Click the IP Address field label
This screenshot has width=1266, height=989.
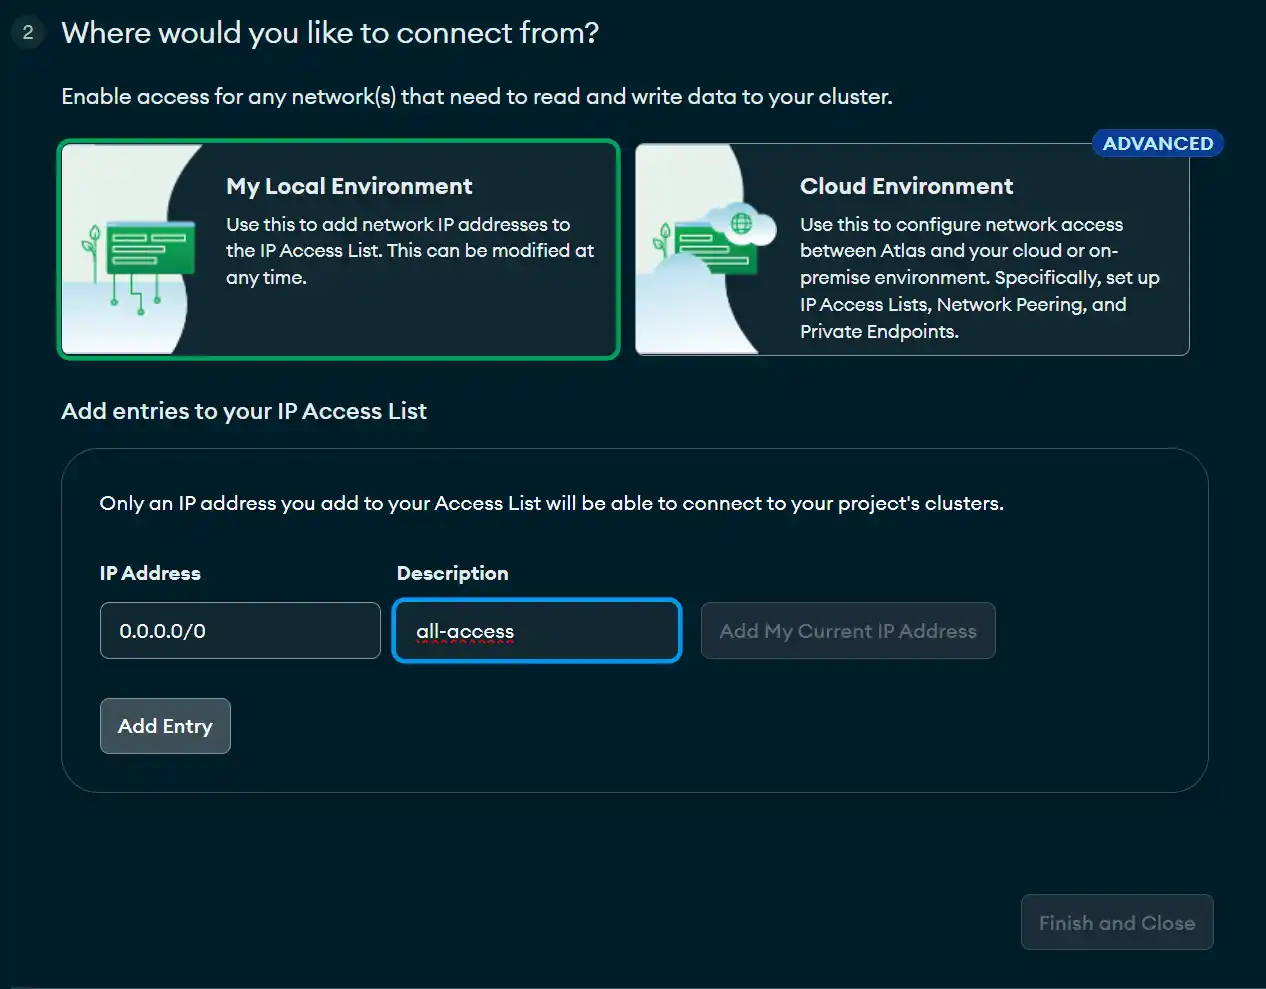(150, 573)
